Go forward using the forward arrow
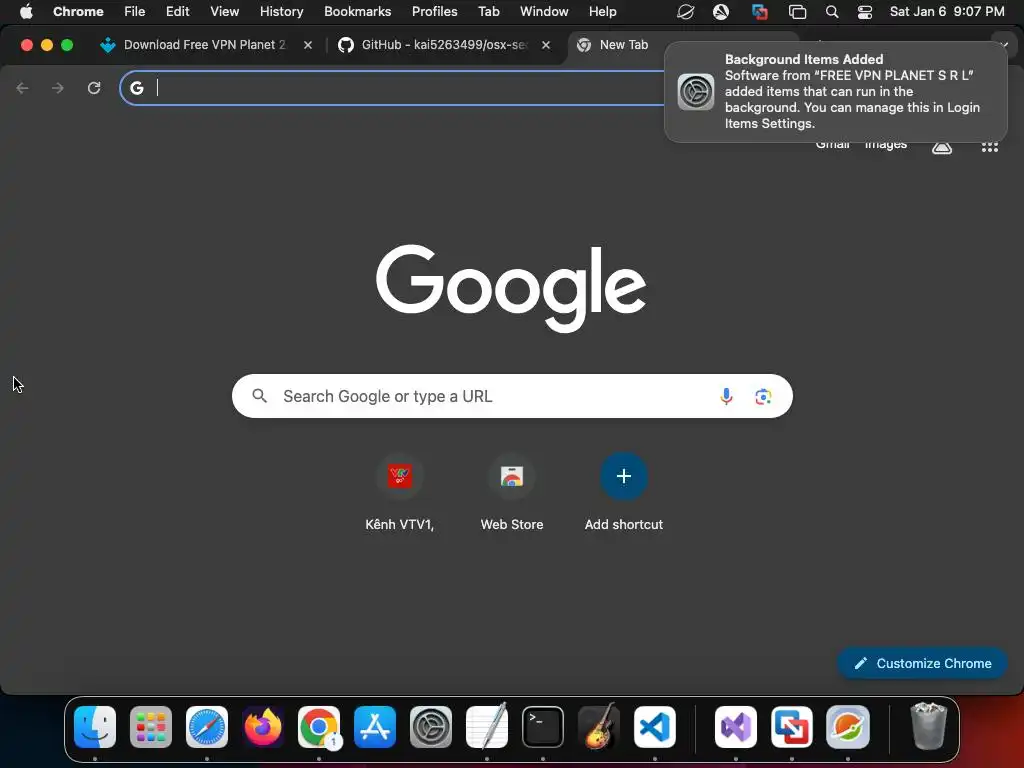 [58, 88]
